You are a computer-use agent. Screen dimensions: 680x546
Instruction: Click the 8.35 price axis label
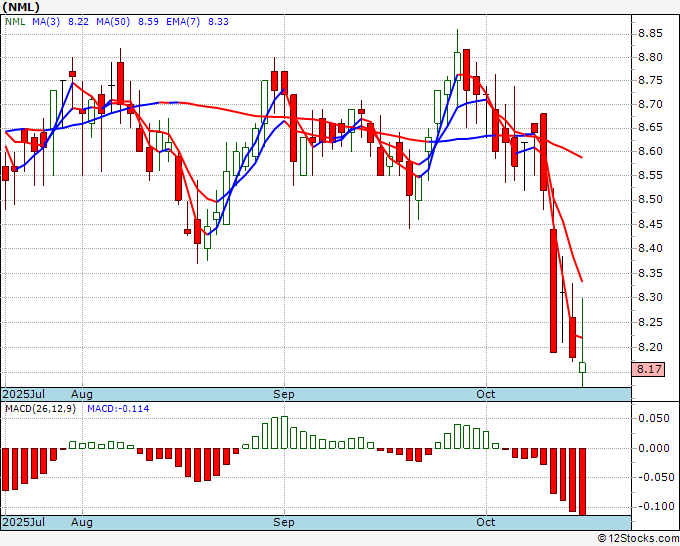click(650, 274)
